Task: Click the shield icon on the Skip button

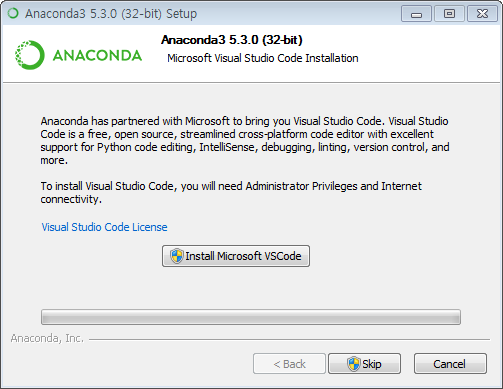Action: click(x=354, y=364)
